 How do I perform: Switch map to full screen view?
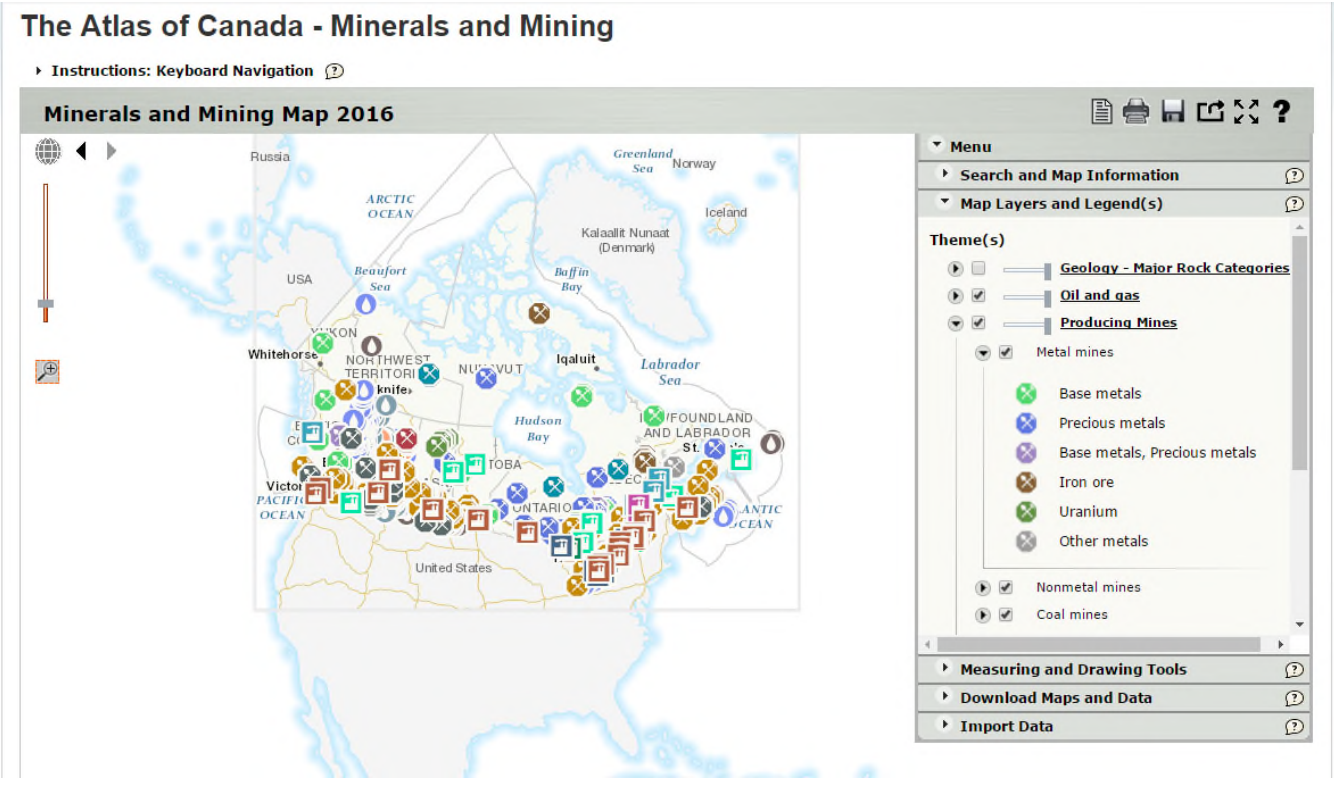coord(1246,111)
